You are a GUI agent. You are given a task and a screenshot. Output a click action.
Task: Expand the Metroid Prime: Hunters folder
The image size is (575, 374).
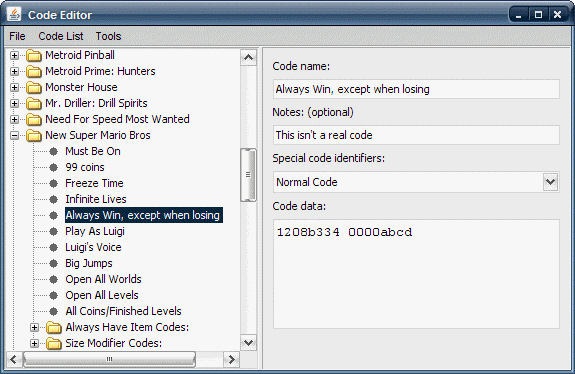[x=14, y=71]
